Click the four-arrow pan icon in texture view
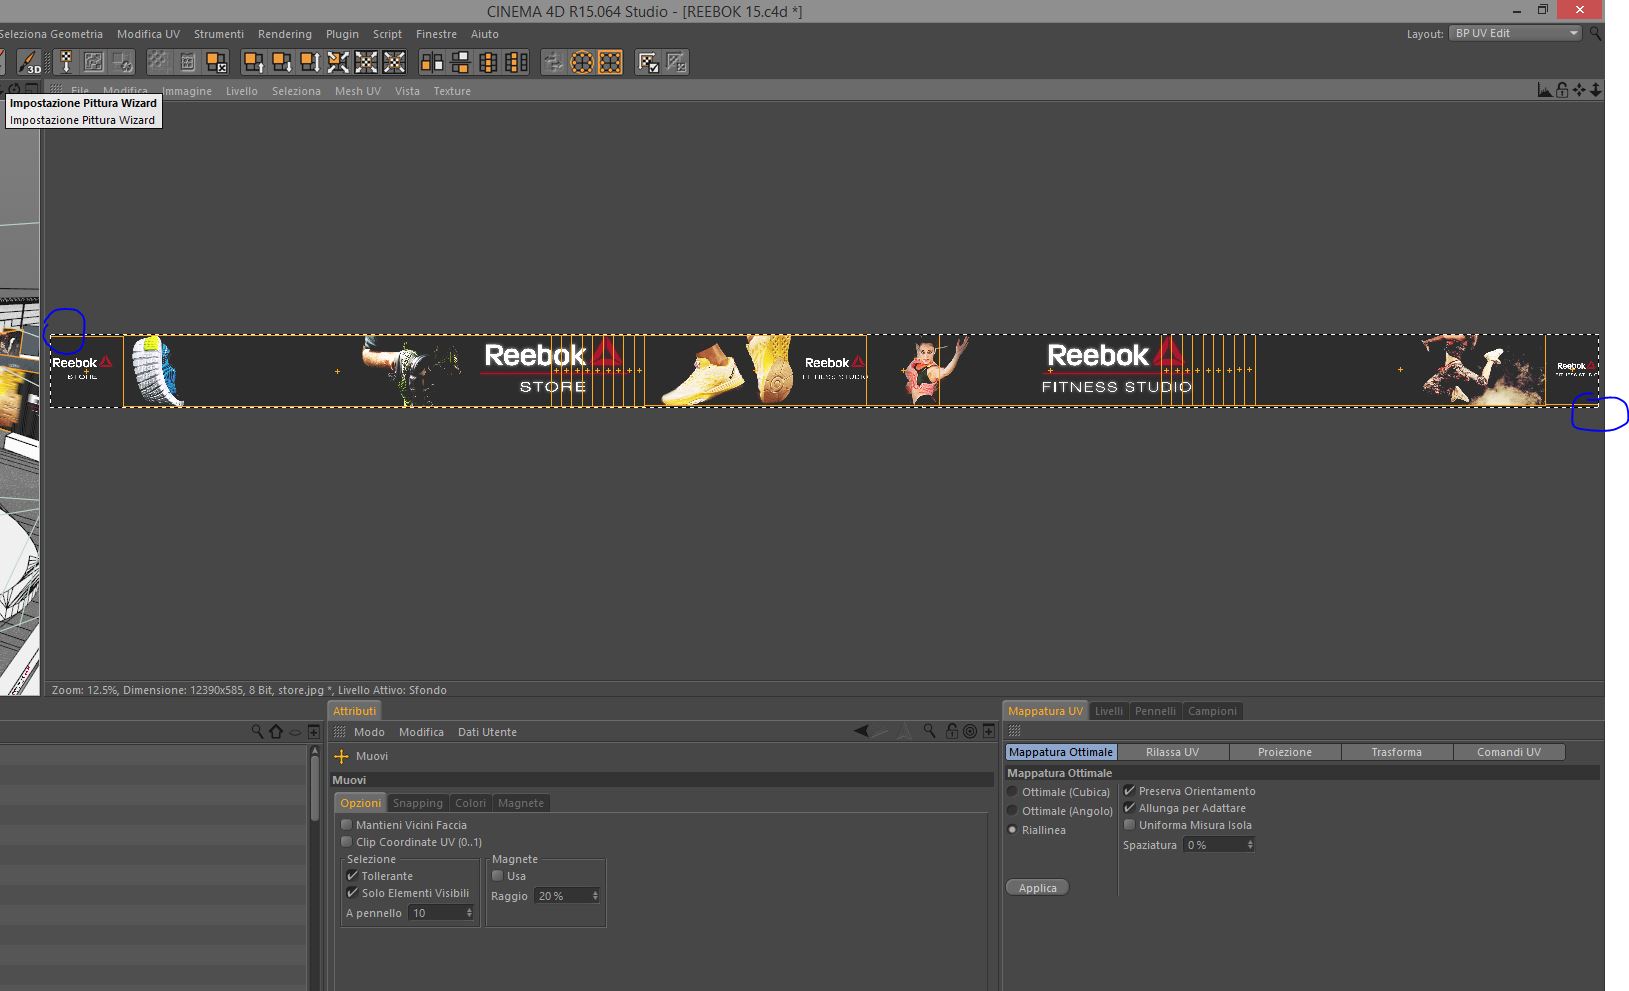Viewport: 1629px width, 991px height. pos(1579,90)
